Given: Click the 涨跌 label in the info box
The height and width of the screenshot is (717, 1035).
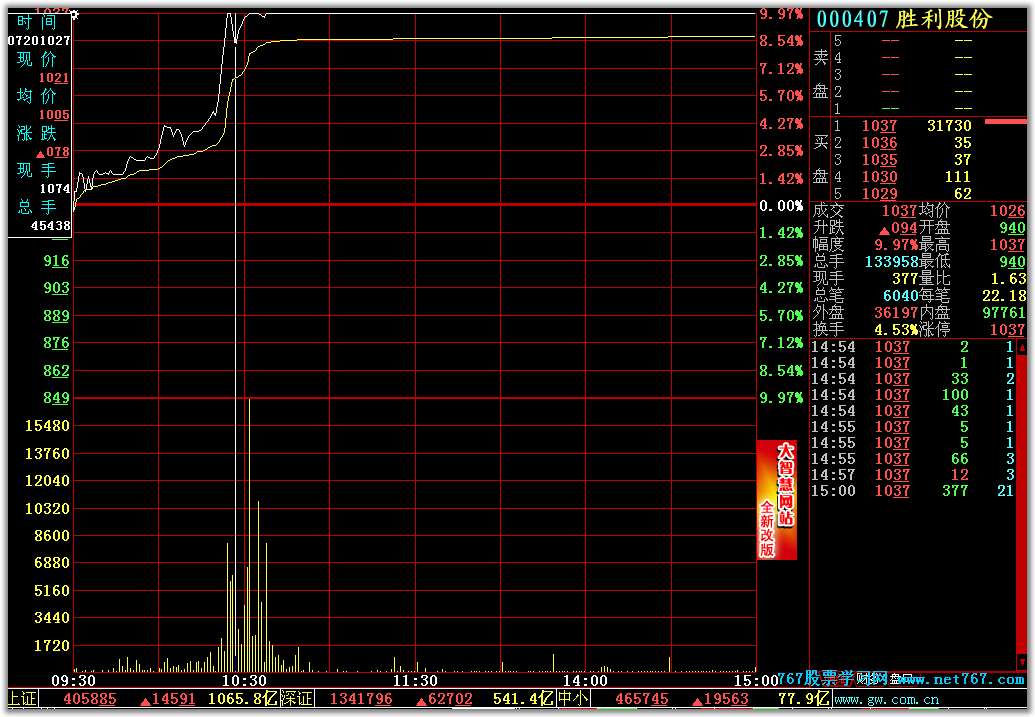Looking at the screenshot, I should (36, 133).
